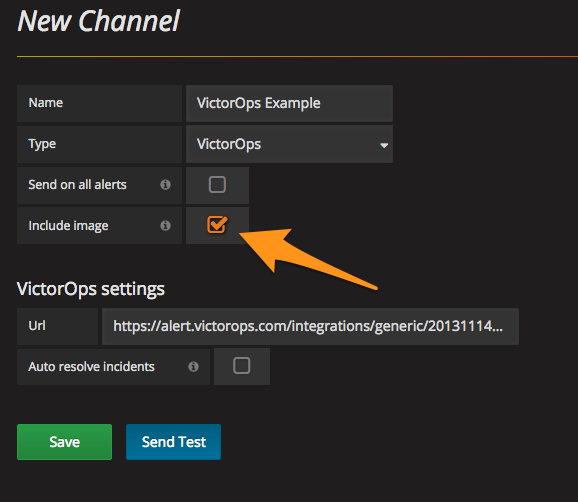This screenshot has width=578, height=502.
Task: Click into the Url input field
Action: click(310, 327)
